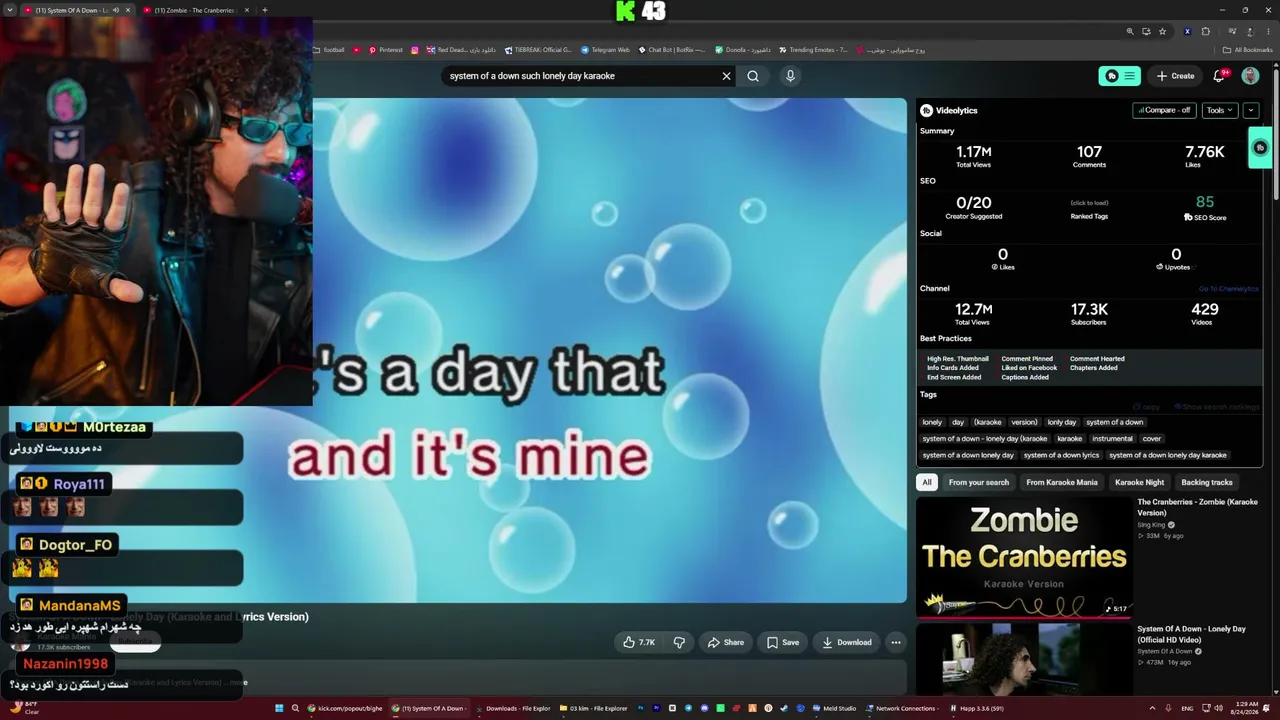Open the Telegram Web bookmark
This screenshot has width=1280, height=720.
point(605,50)
